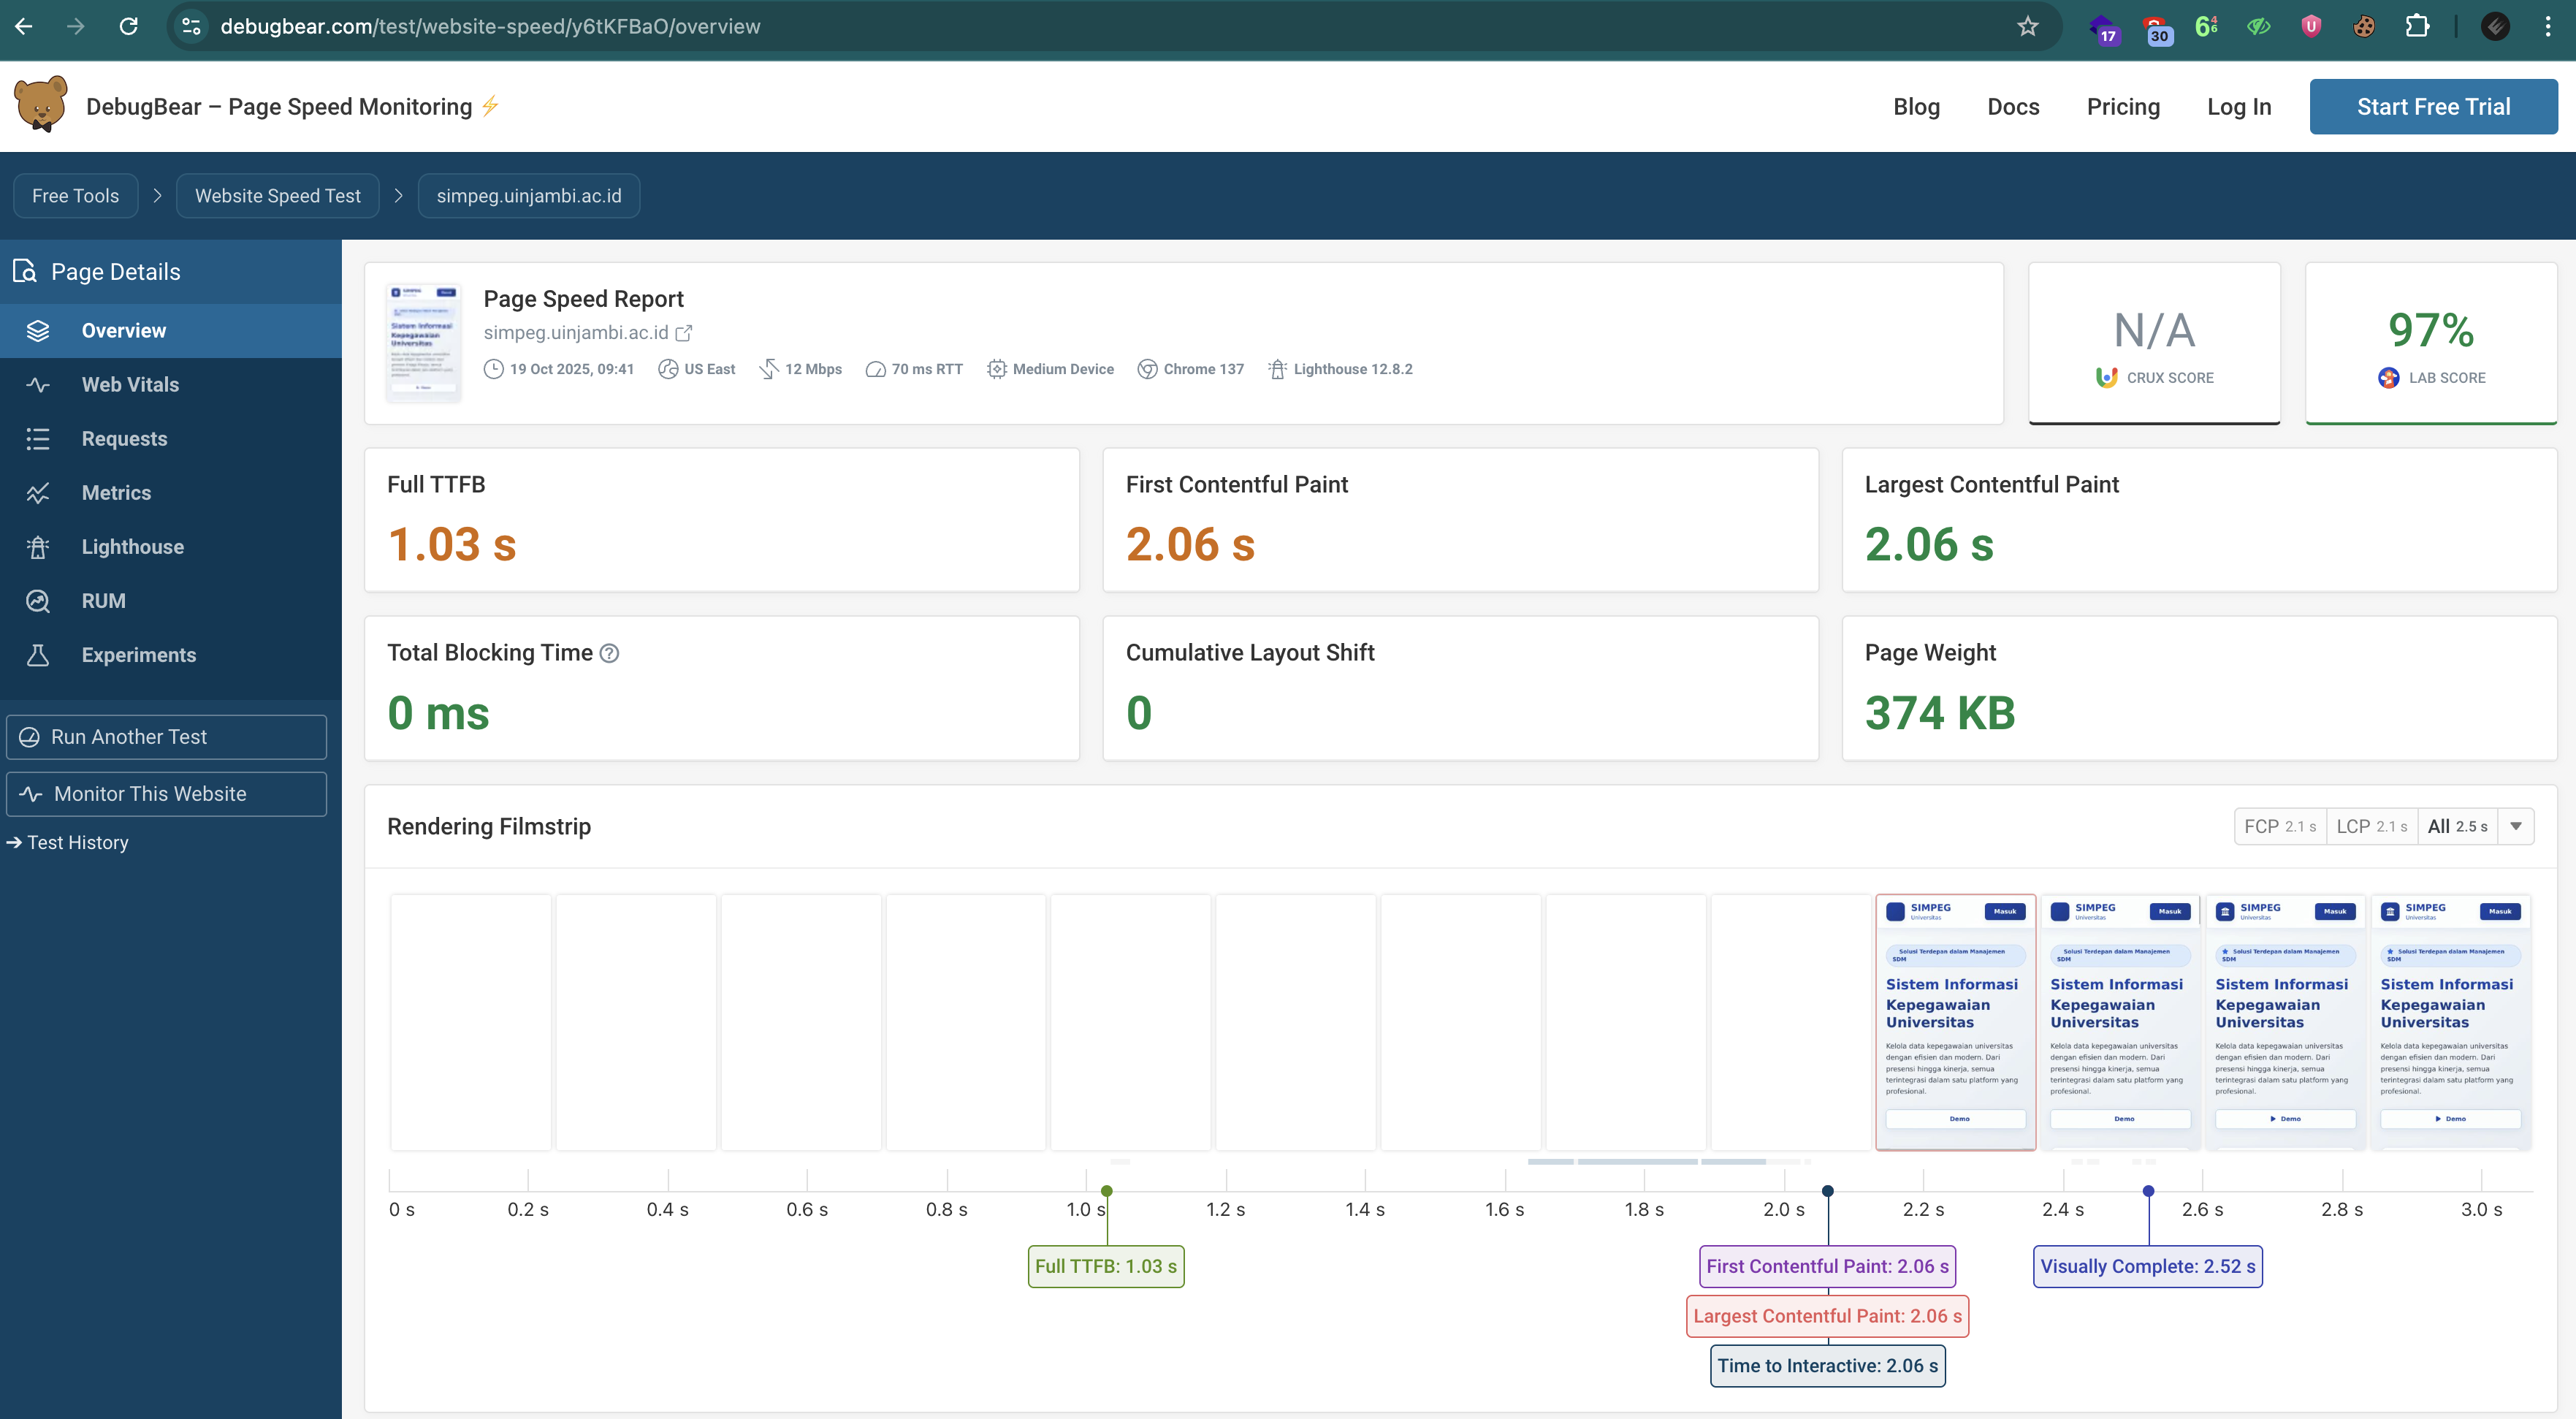Select the All 2.5 s filmstrip filter

click(x=2456, y=827)
